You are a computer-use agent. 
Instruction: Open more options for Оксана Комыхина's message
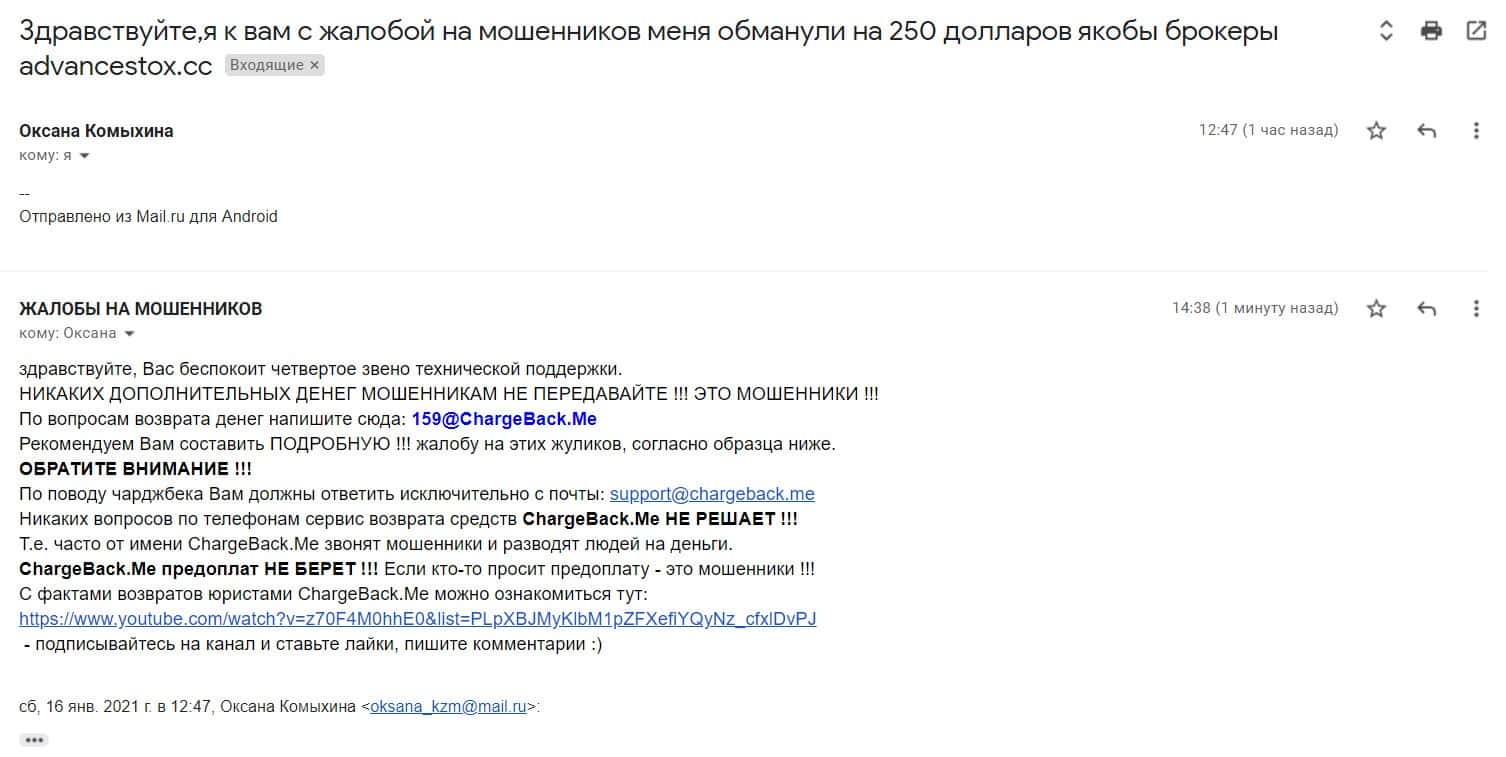tap(1476, 130)
